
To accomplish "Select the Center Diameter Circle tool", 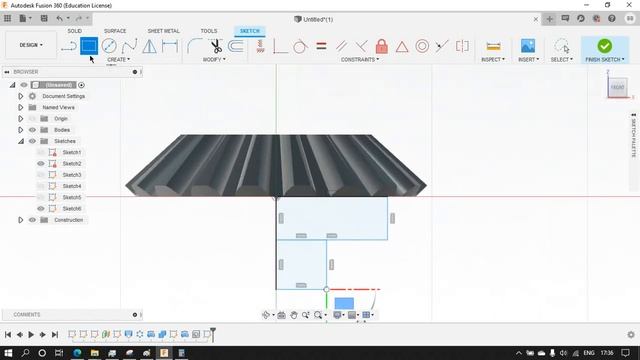I will point(109,46).
